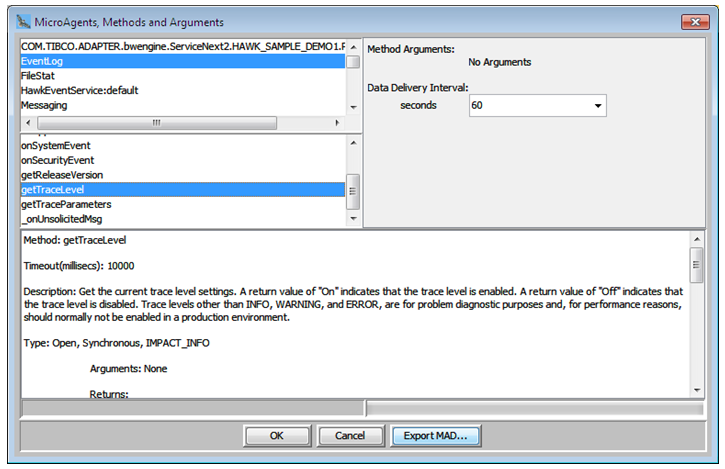This screenshot has width=725, height=469.
Task: Select the Messaging microagent
Action: click(x=183, y=105)
